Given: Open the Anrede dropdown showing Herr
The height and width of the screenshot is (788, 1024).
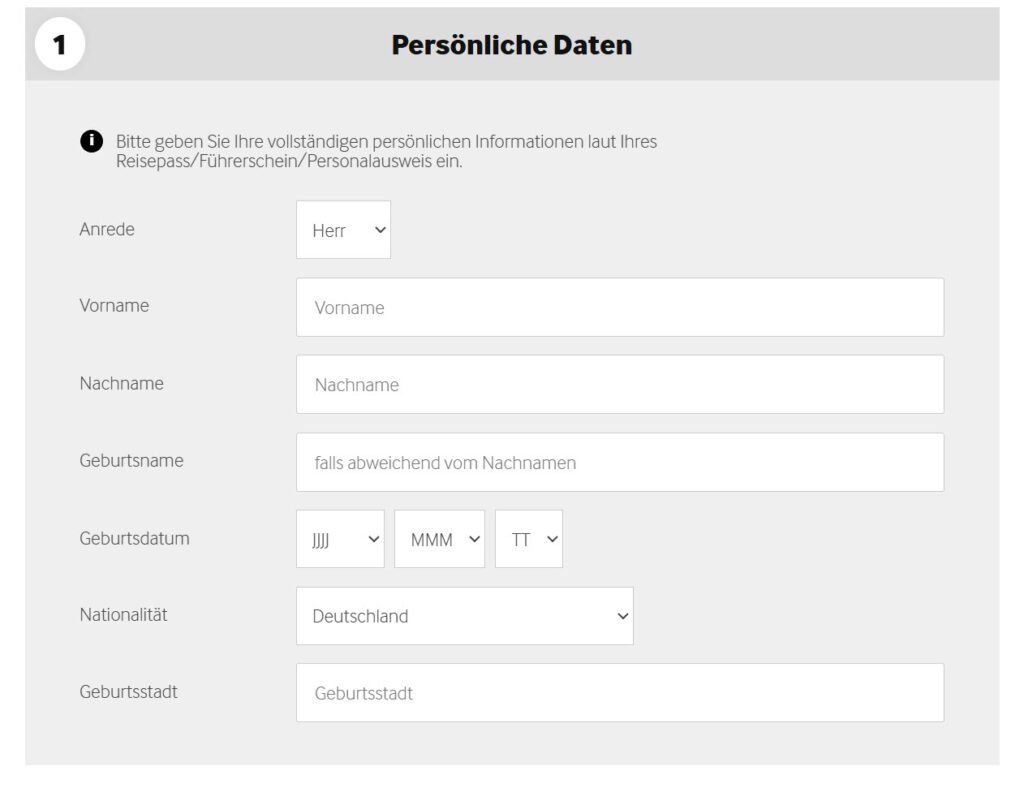Looking at the screenshot, I should (x=343, y=230).
